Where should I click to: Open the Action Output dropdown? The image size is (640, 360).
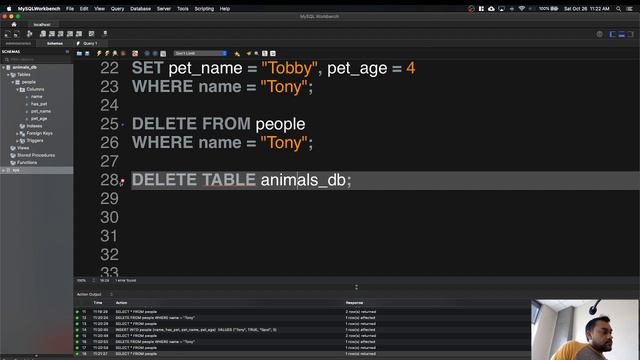pyautogui.click(x=94, y=294)
